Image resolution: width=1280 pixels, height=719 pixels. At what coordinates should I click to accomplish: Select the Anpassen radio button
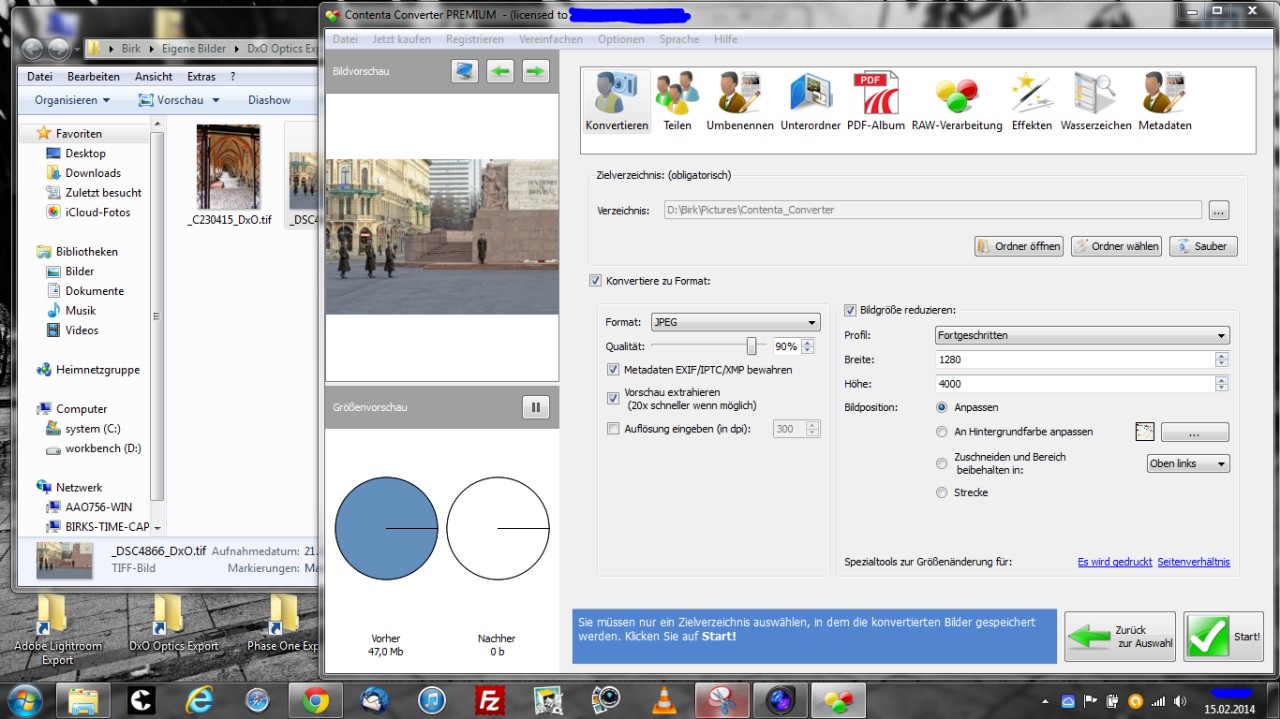click(x=942, y=407)
